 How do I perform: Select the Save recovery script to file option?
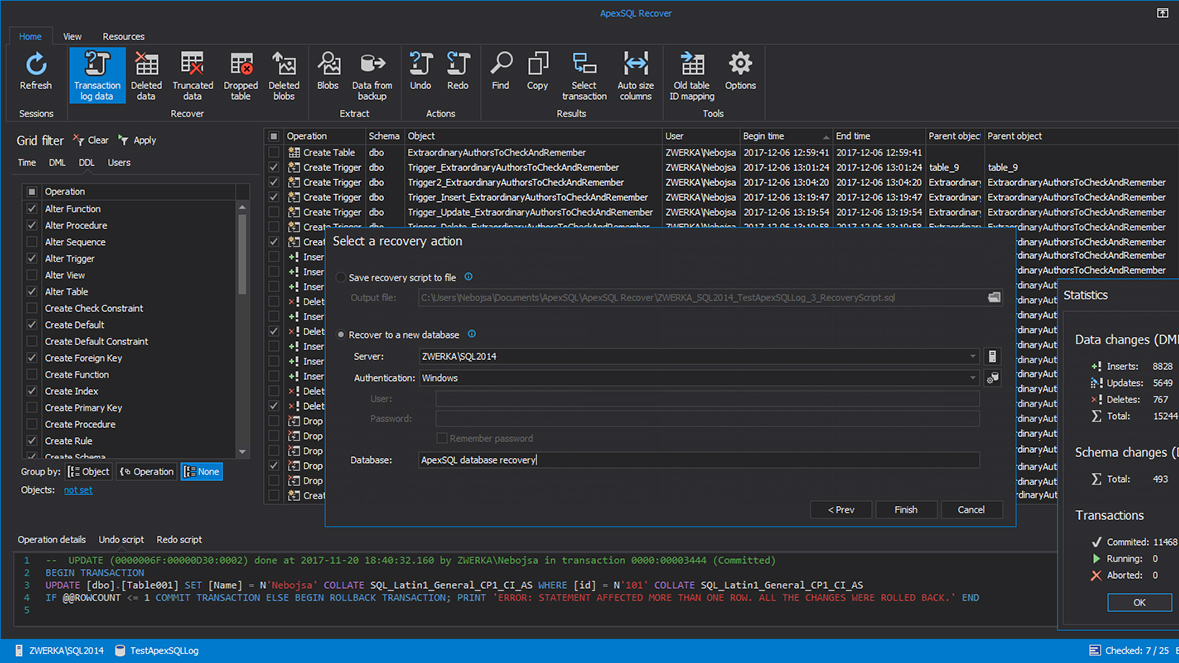(x=340, y=277)
